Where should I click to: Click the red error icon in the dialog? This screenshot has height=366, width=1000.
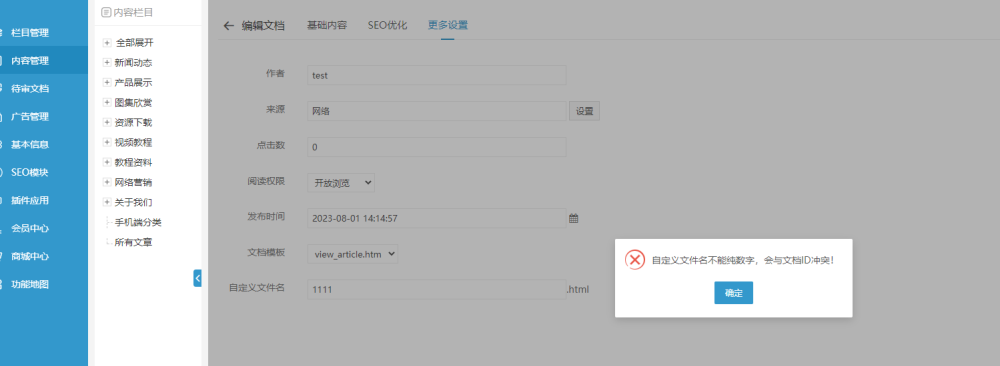click(x=635, y=260)
